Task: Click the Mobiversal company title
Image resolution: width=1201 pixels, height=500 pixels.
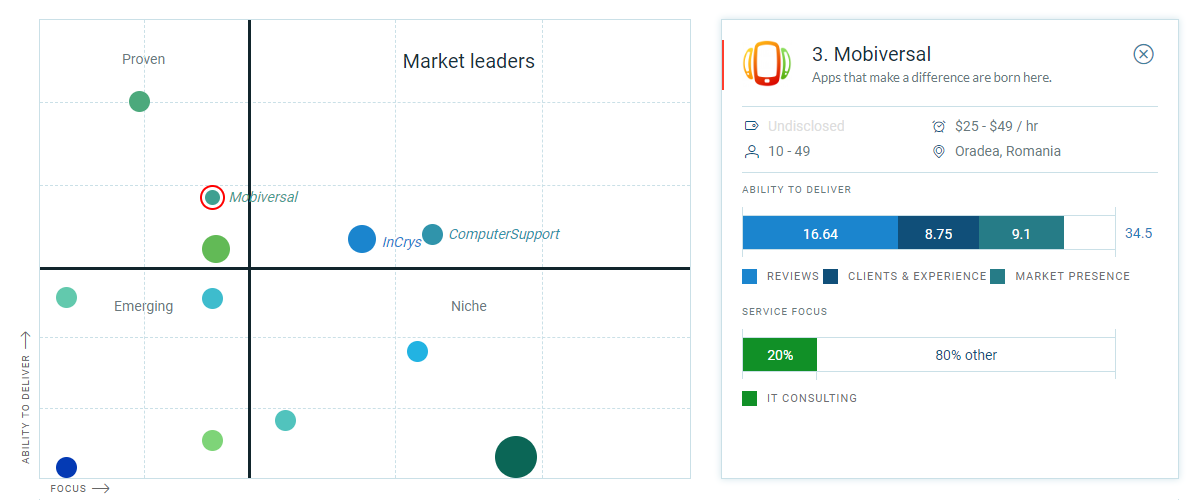Action: (871, 54)
